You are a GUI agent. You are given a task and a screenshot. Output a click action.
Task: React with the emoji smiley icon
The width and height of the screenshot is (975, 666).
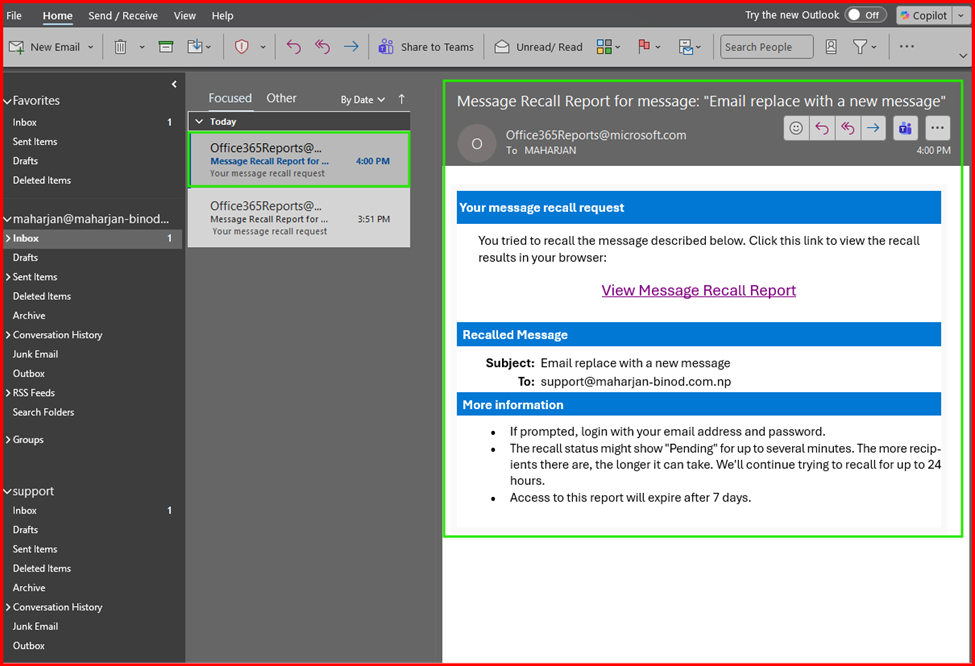(796, 128)
